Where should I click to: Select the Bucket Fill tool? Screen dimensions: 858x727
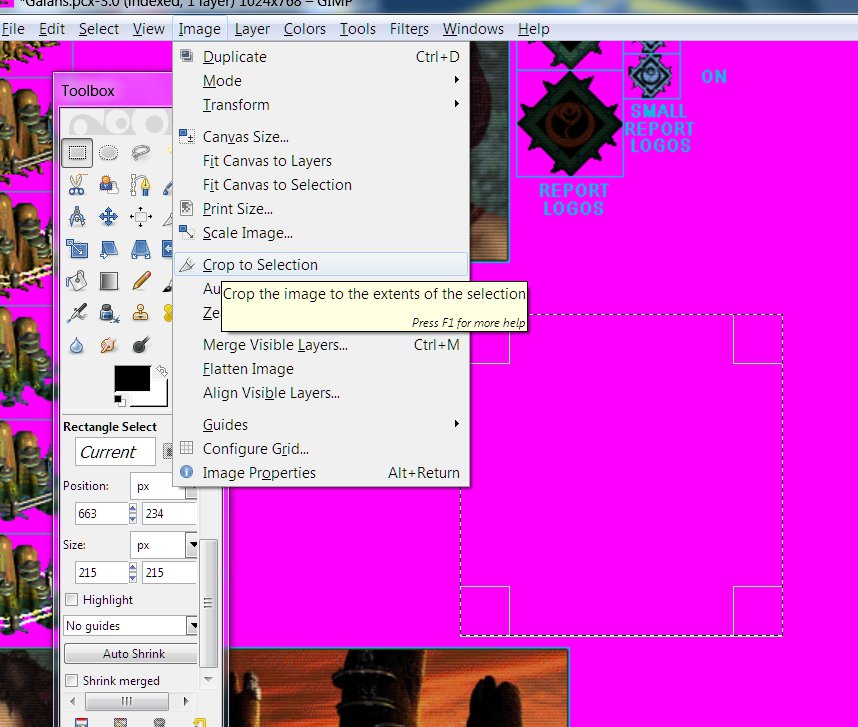click(77, 281)
